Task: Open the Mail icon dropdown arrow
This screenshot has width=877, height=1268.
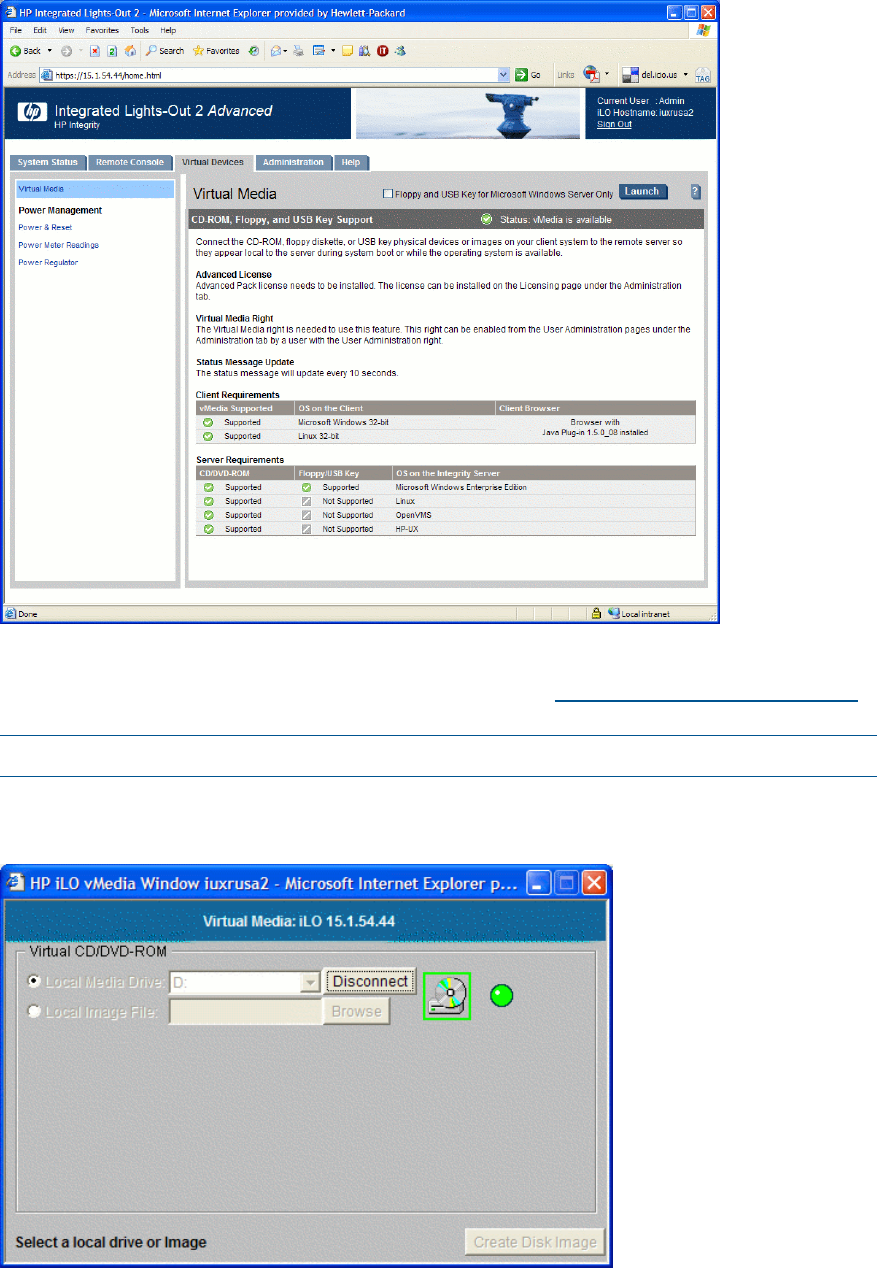Action: pyautogui.click(x=286, y=50)
